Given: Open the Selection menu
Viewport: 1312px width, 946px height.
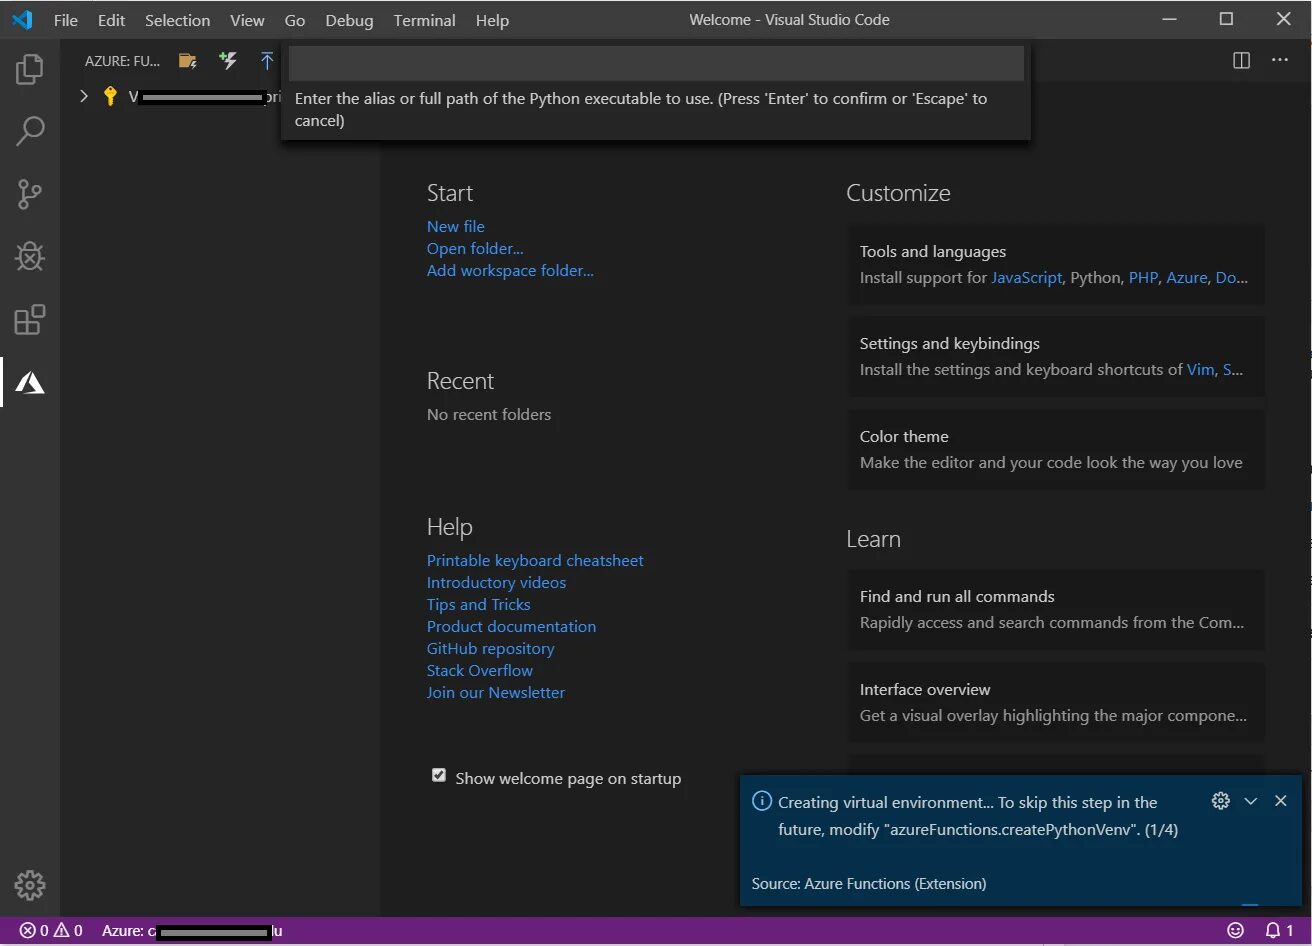Looking at the screenshot, I should (177, 20).
